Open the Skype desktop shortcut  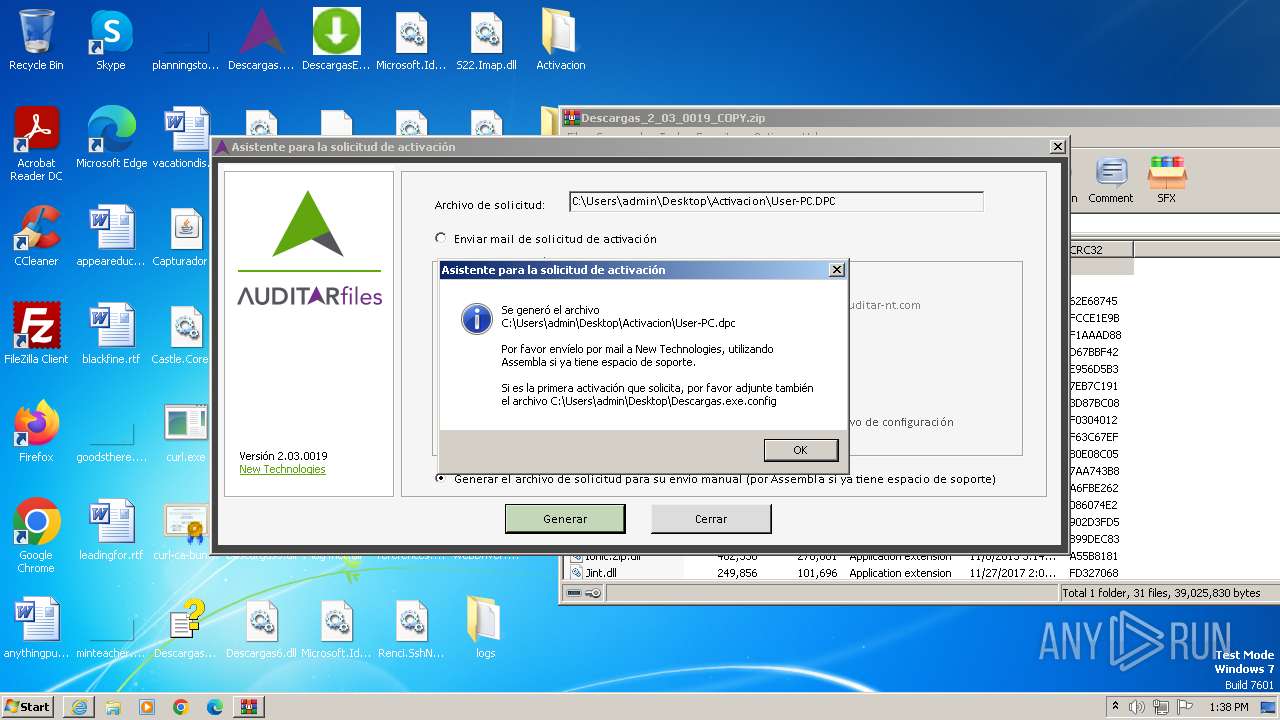[110, 41]
